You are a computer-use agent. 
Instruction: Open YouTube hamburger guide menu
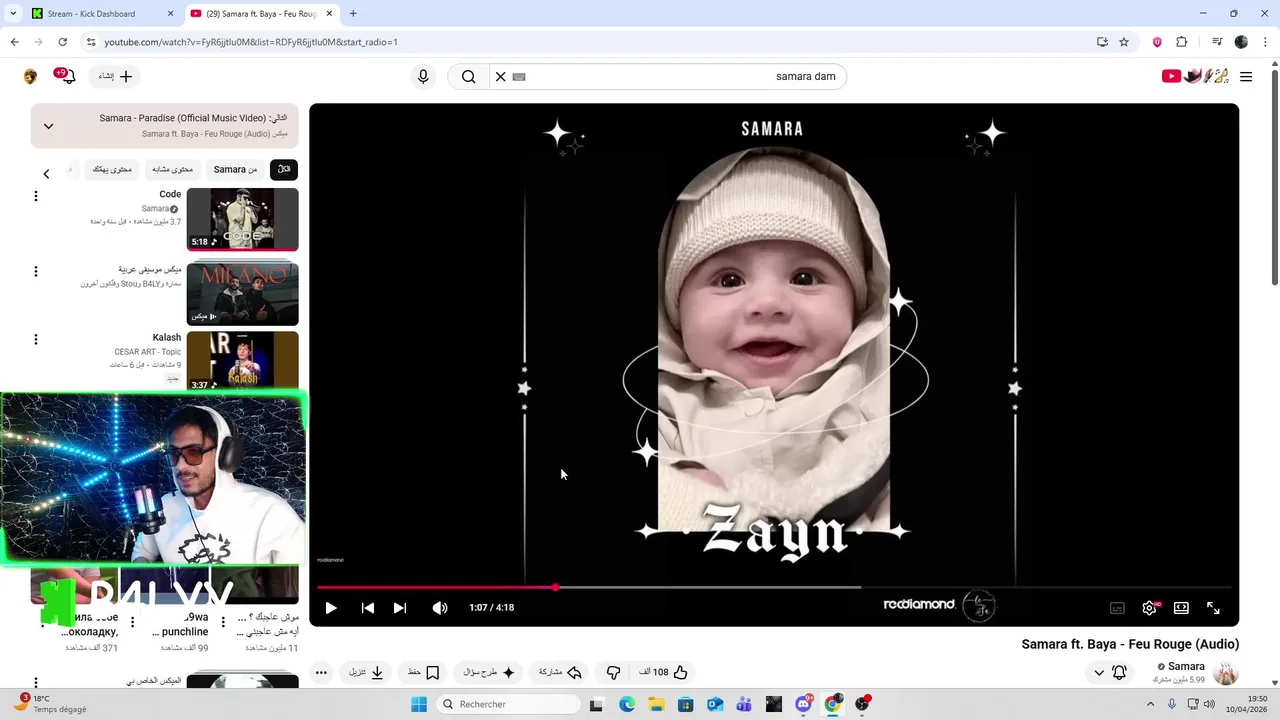[x=1246, y=77]
